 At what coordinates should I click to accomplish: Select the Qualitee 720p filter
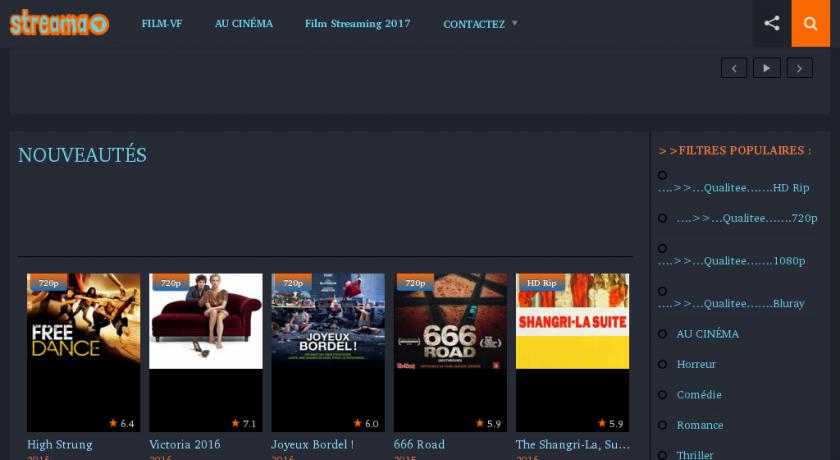click(x=747, y=218)
